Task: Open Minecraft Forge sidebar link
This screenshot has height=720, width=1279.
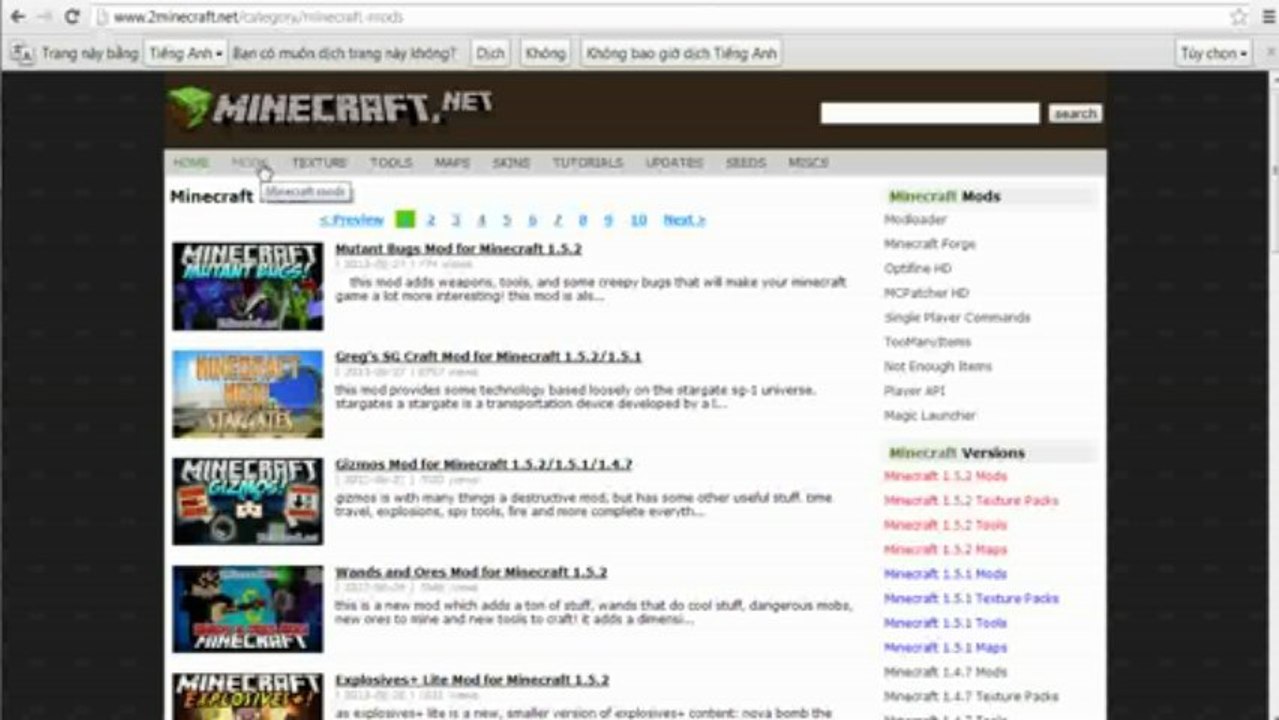Action: click(x=930, y=244)
